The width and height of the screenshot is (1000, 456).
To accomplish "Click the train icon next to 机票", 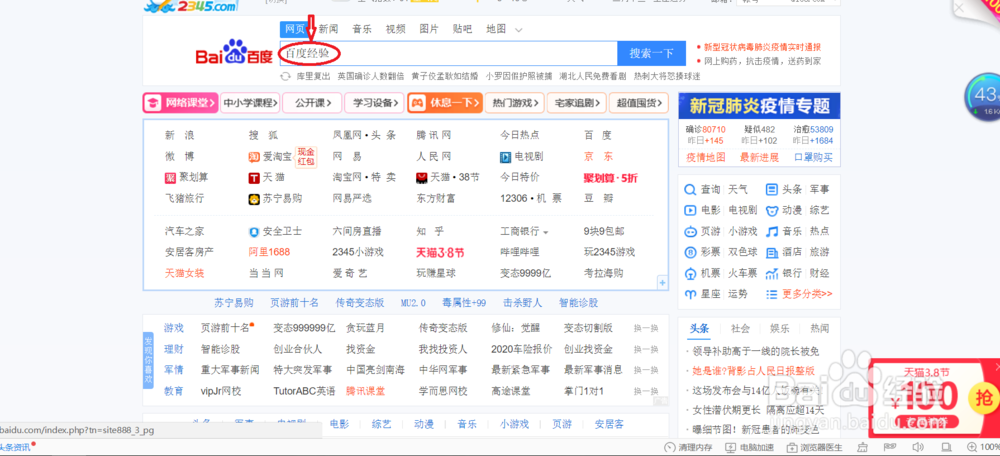I will click(690, 274).
